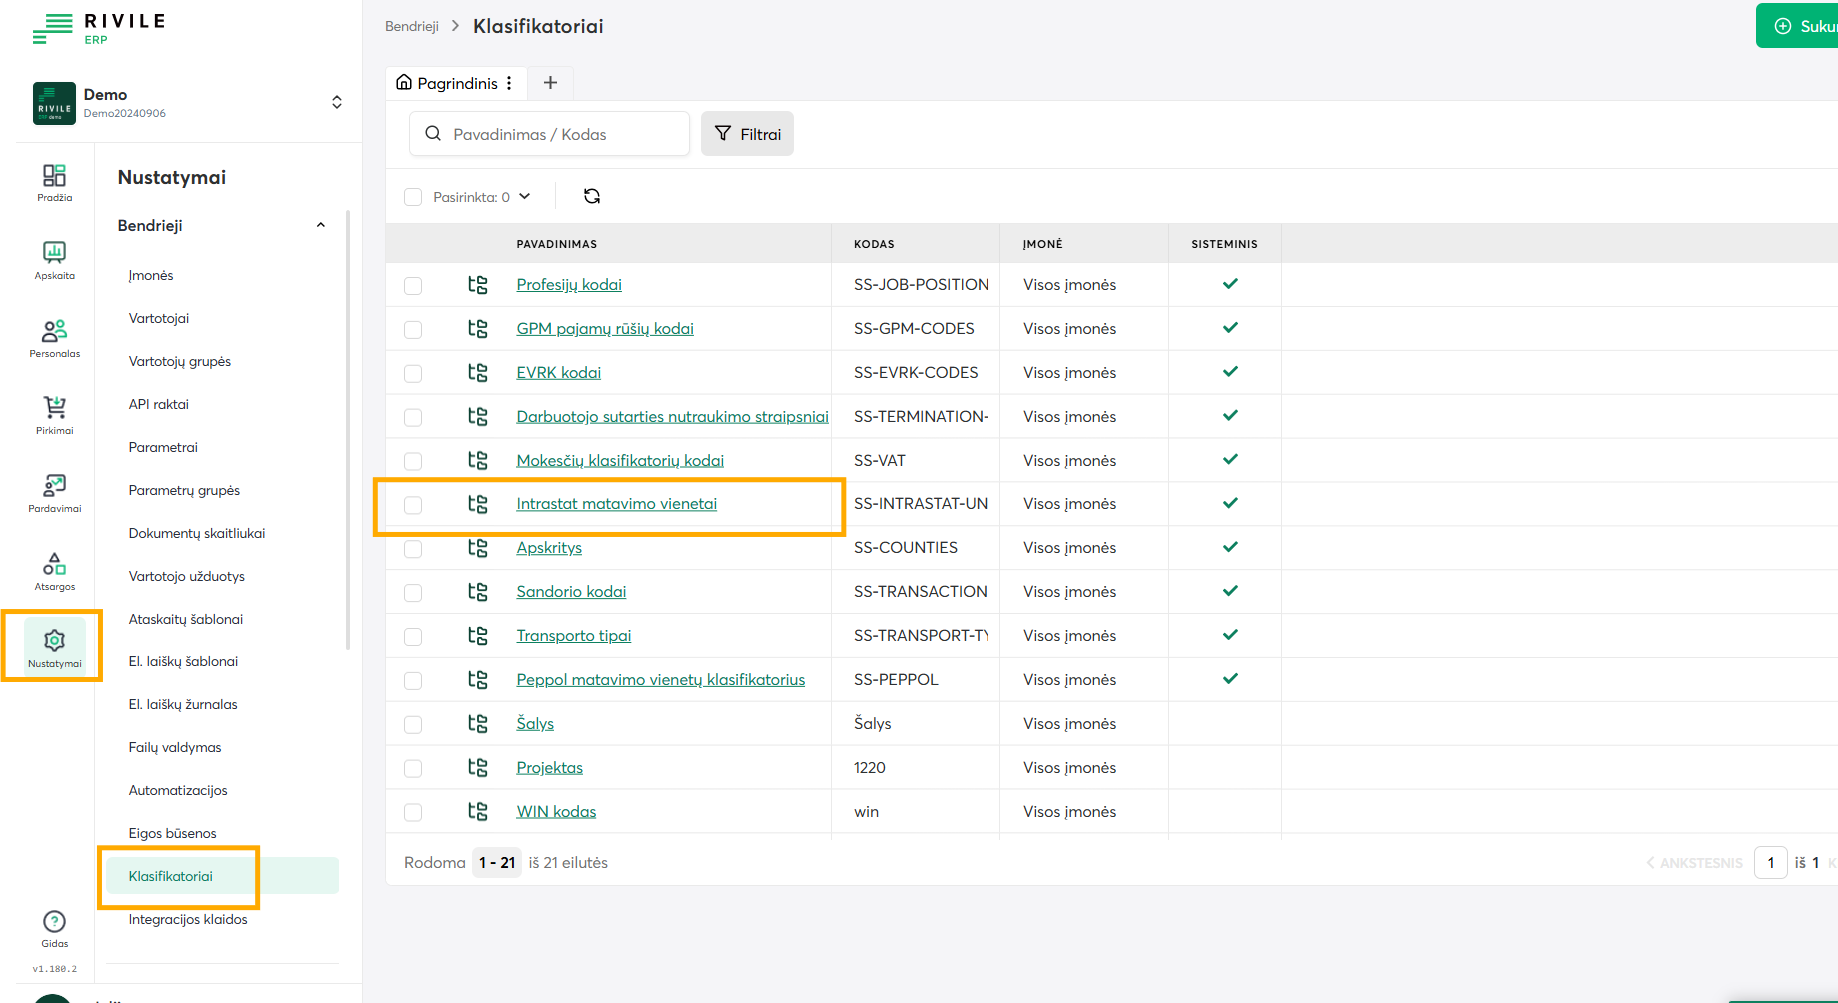Tick the checkbox for Profesijų kodai row

tap(413, 286)
